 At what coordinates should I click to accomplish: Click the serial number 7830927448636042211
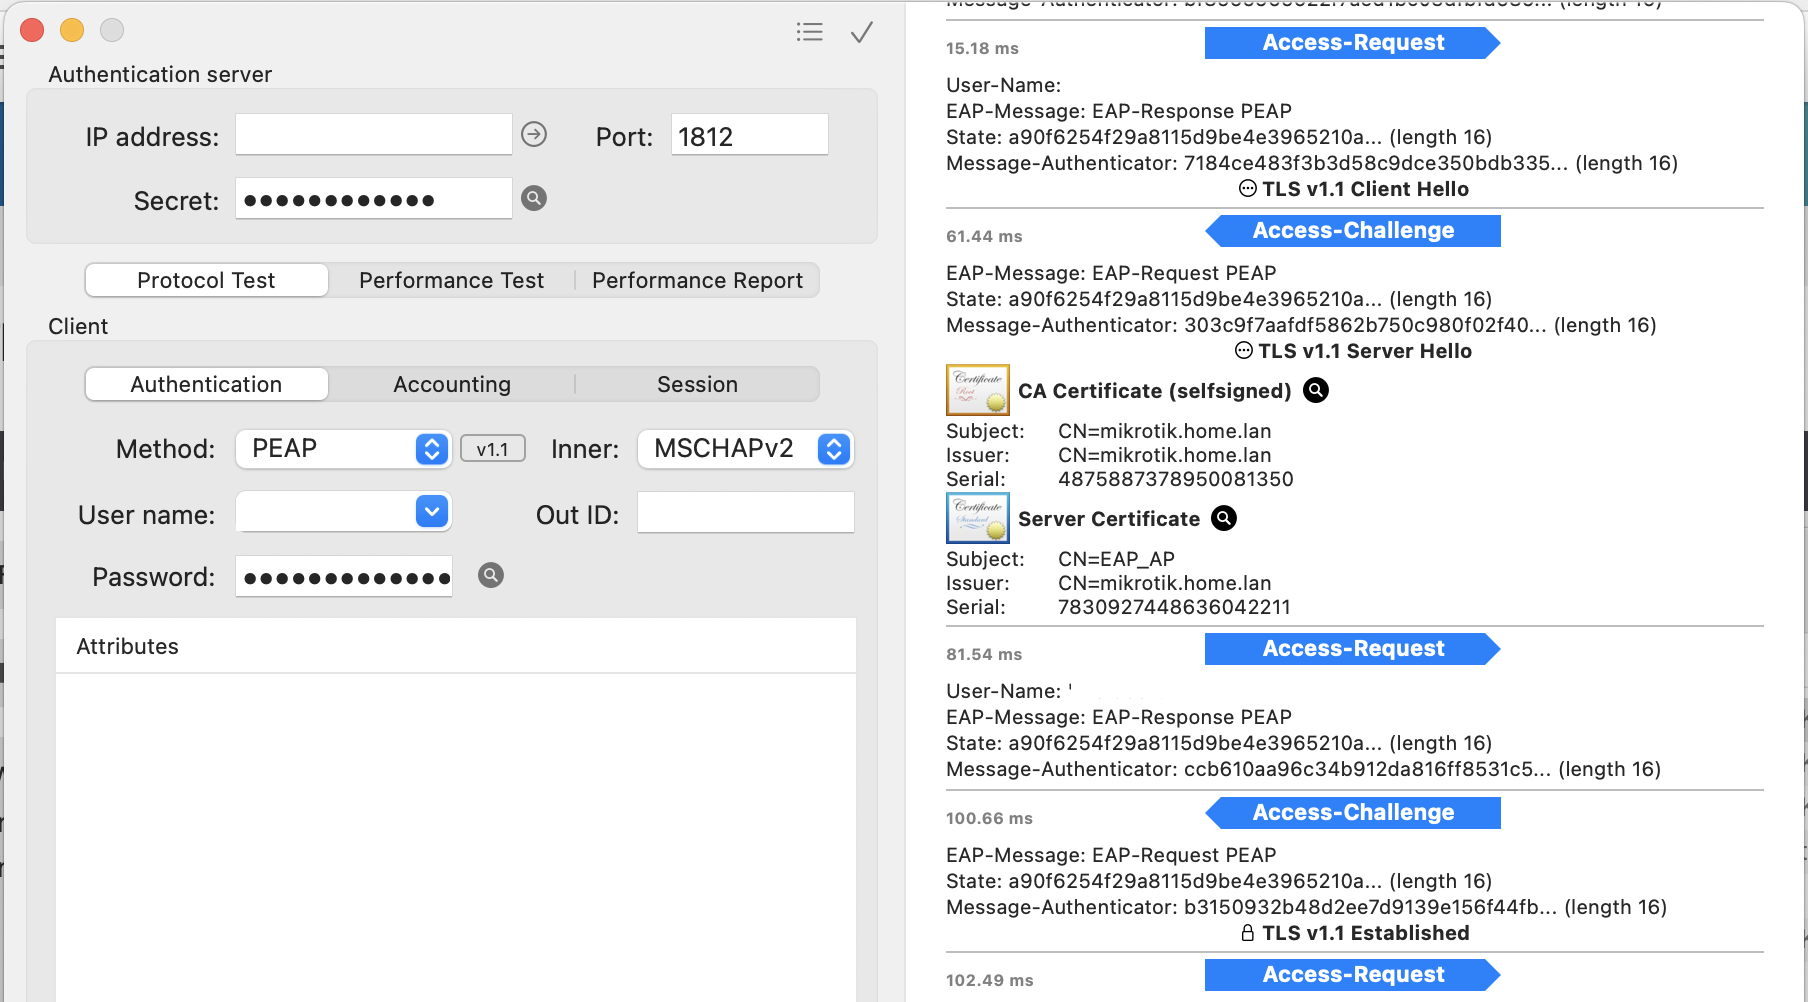(x=1174, y=607)
